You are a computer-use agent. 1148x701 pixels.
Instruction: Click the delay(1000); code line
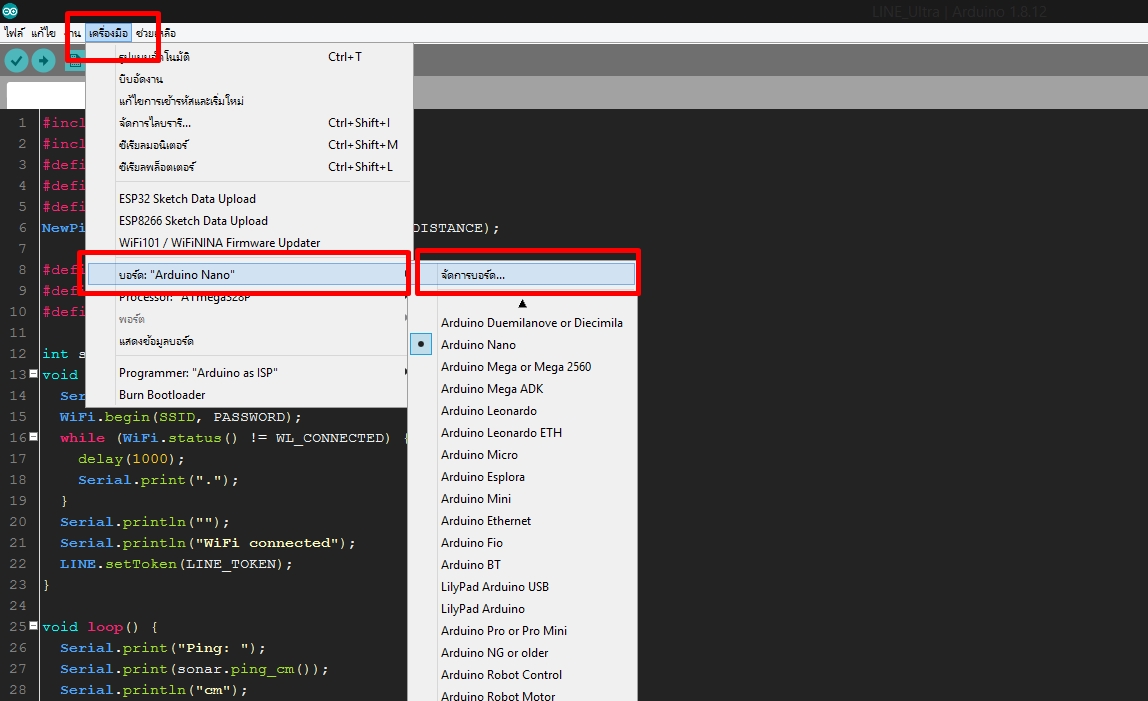(131, 459)
